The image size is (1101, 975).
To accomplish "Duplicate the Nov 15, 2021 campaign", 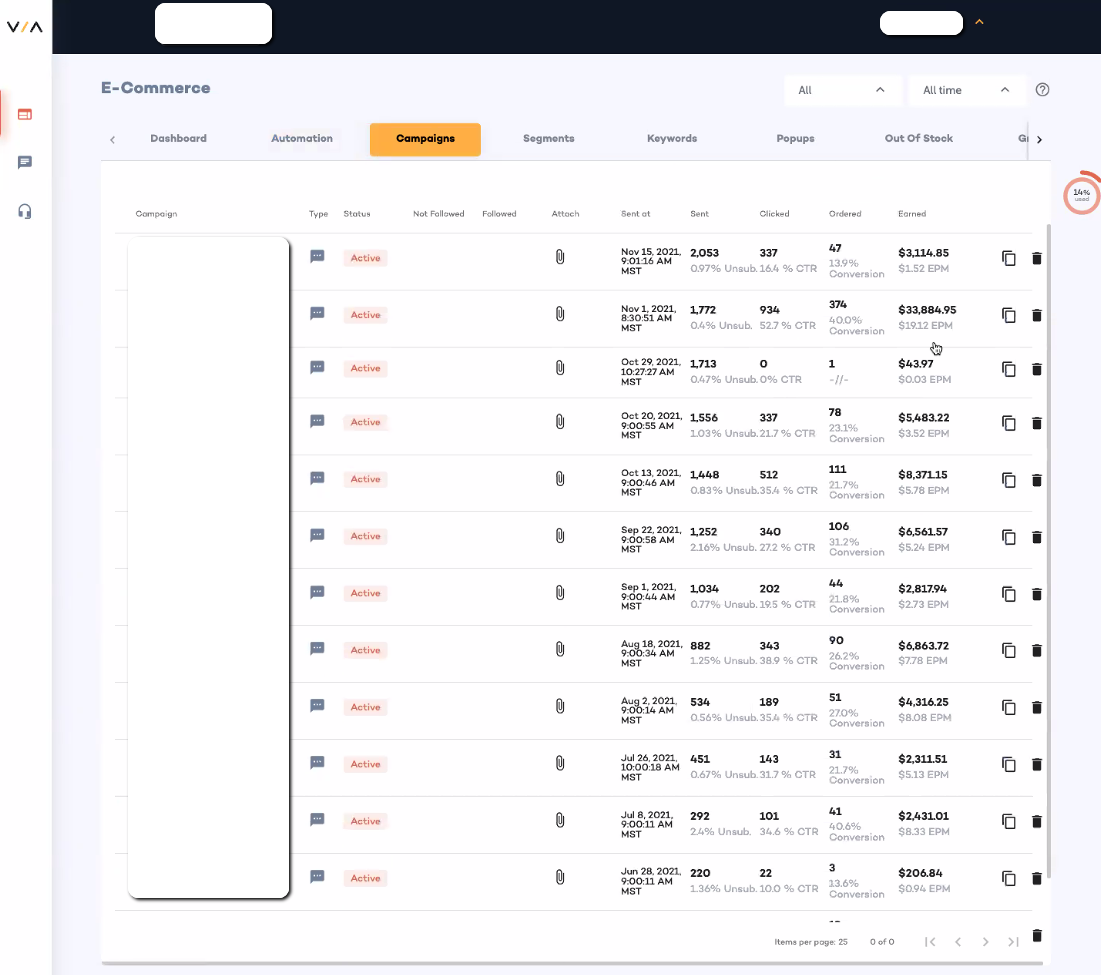I will tap(1009, 259).
